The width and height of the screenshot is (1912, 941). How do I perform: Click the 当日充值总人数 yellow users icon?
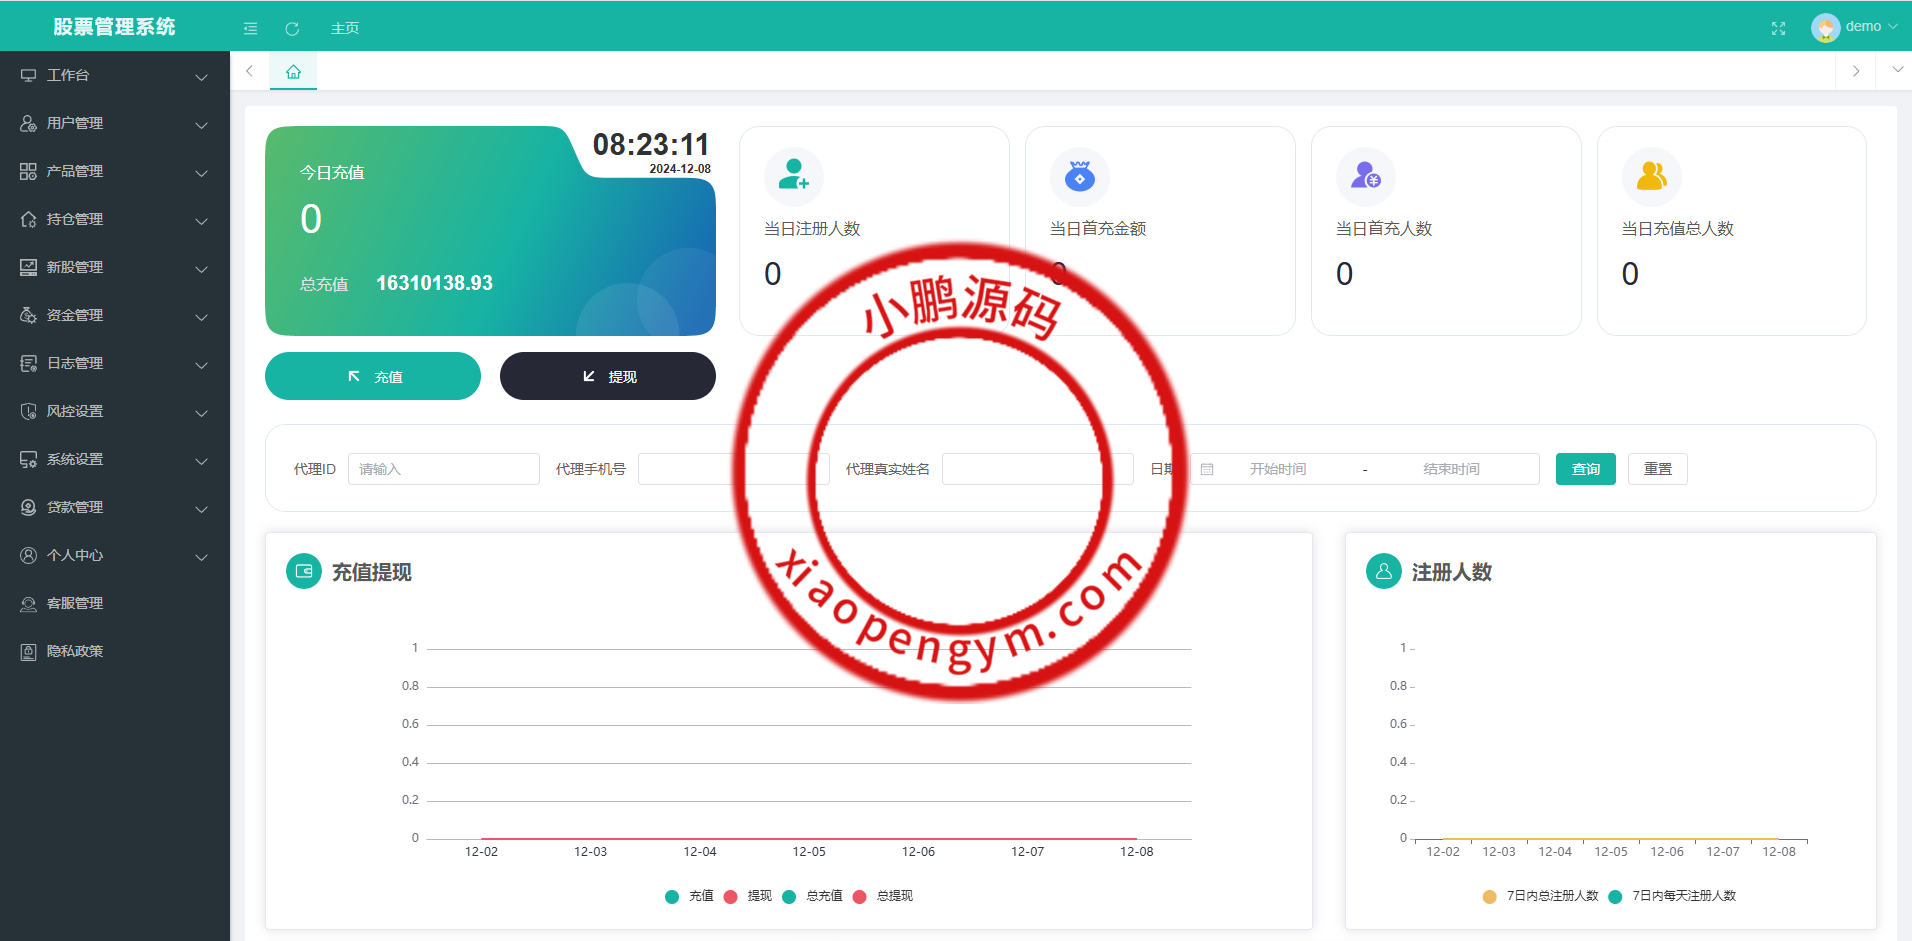1651,175
